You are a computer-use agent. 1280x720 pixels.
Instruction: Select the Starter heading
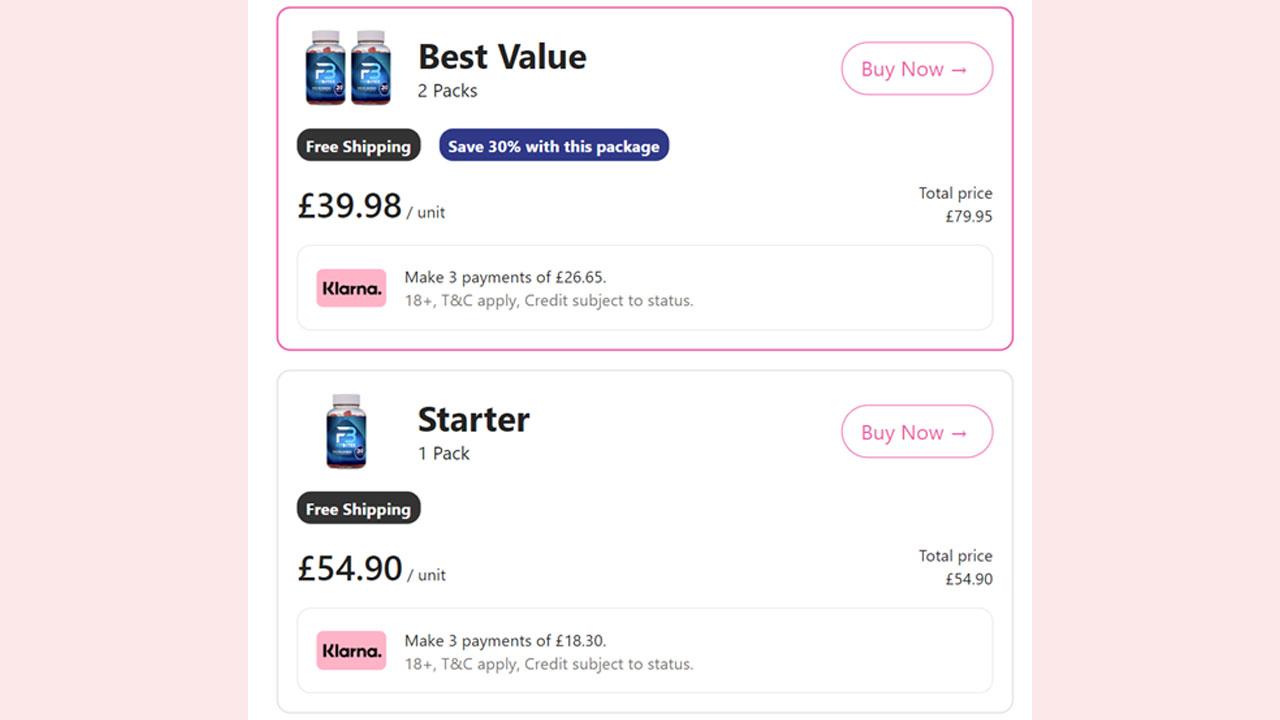click(x=473, y=419)
